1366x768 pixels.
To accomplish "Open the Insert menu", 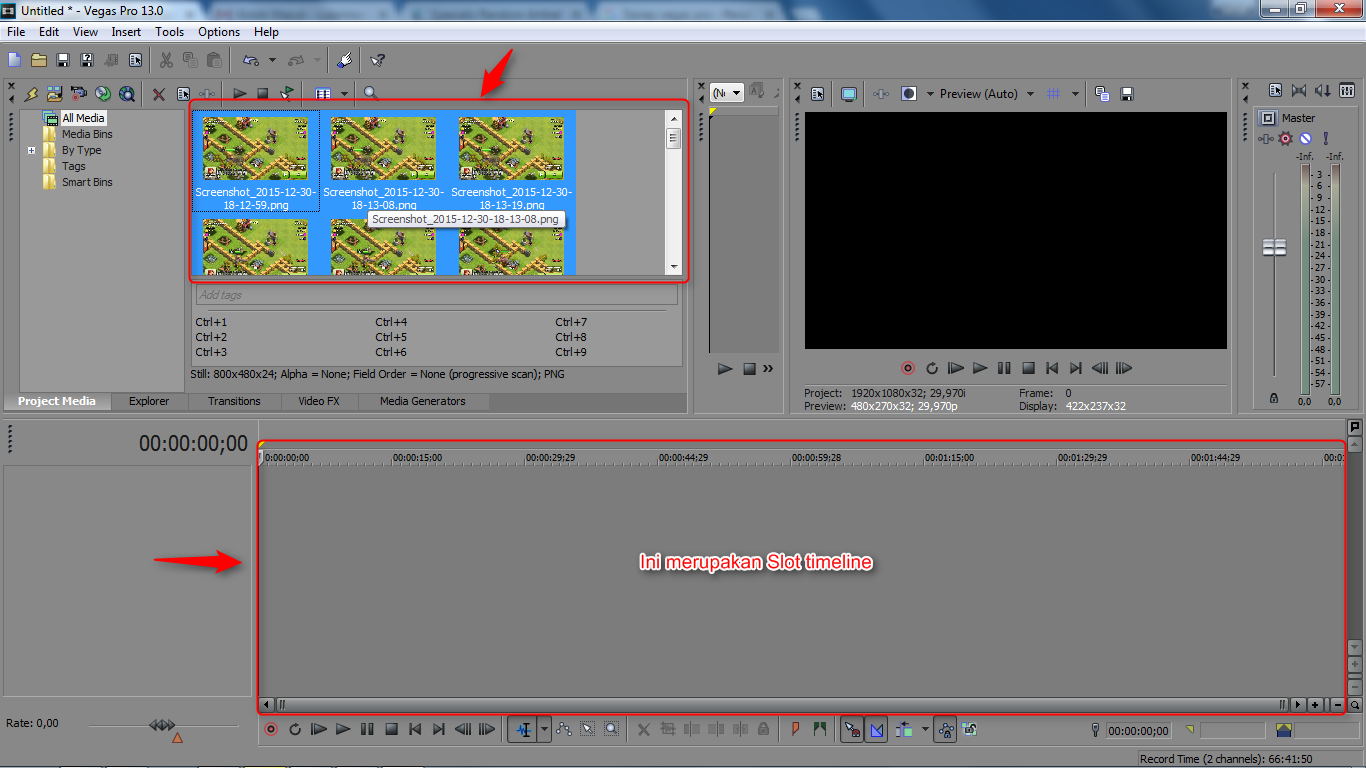I will (x=126, y=32).
